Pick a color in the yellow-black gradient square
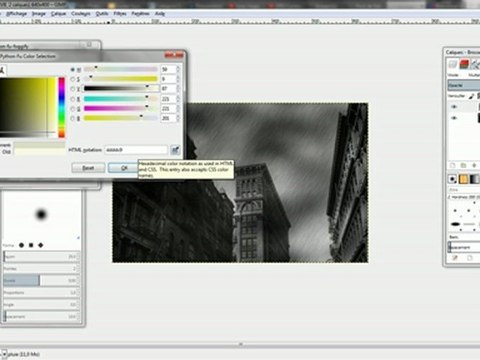Viewport: 480px width, 360px height. [x=28, y=107]
